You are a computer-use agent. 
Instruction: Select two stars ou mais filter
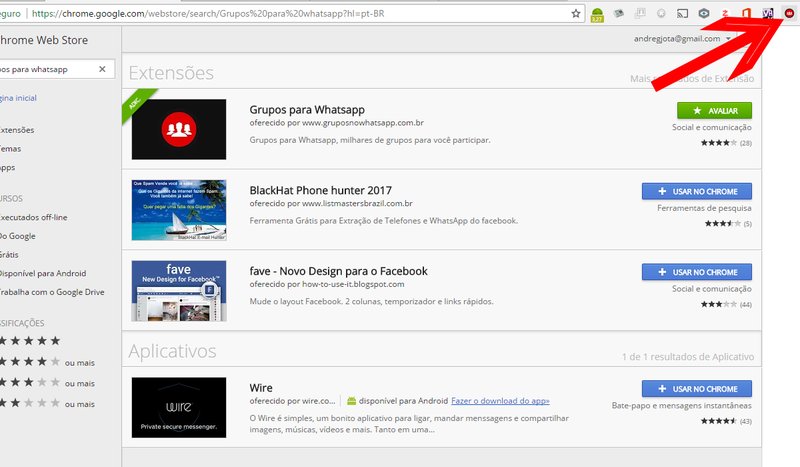click(x=47, y=404)
